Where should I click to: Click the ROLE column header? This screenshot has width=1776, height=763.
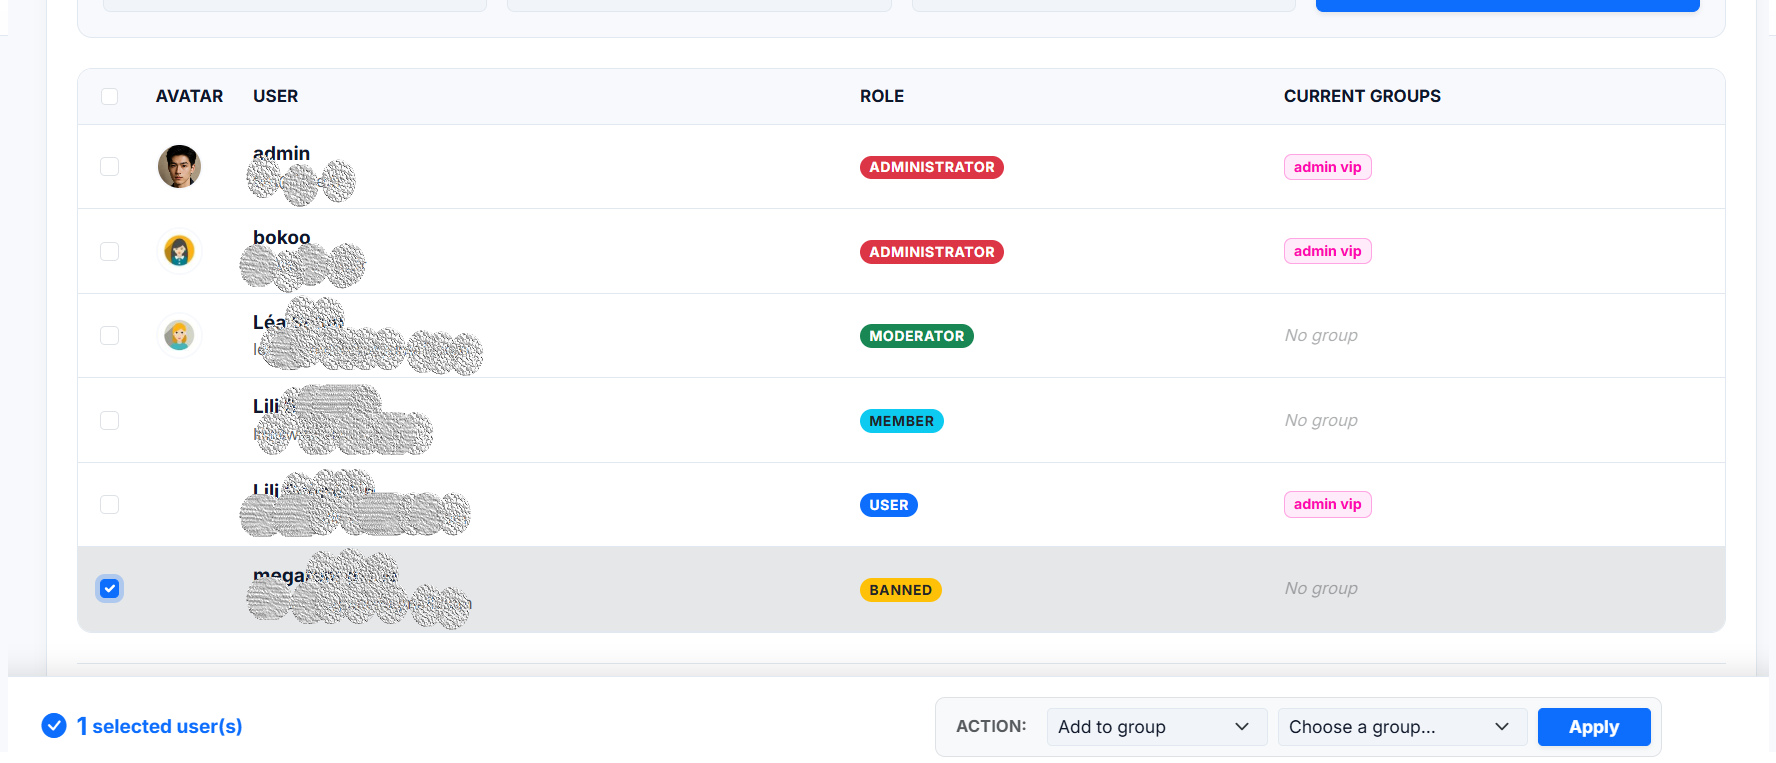(881, 96)
